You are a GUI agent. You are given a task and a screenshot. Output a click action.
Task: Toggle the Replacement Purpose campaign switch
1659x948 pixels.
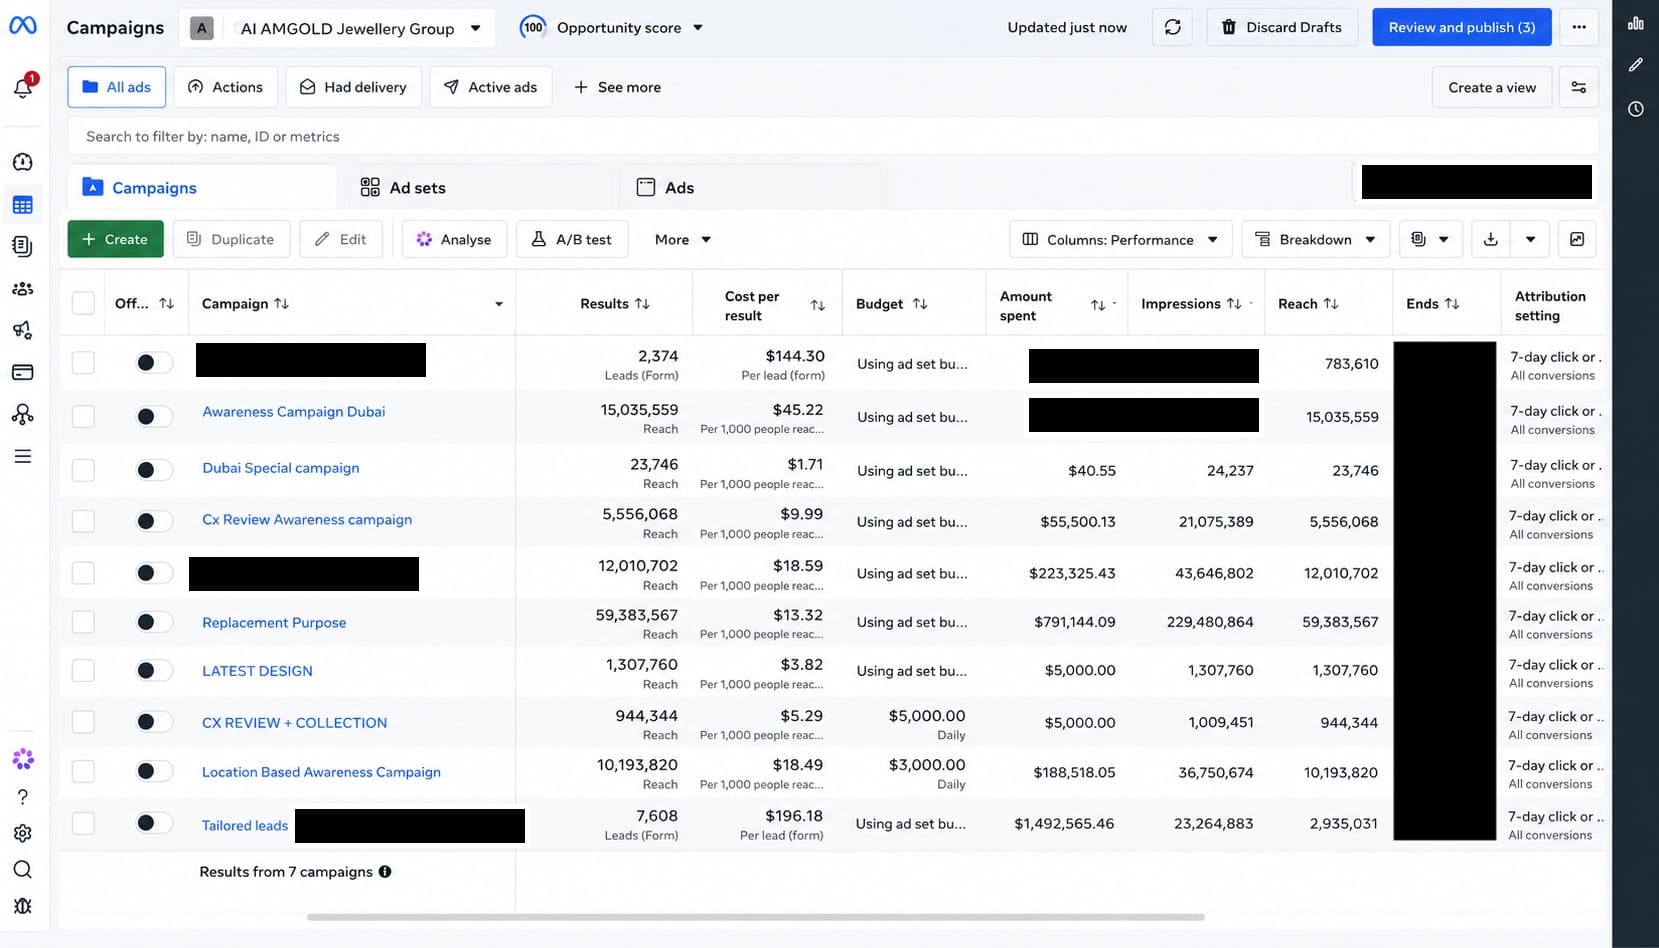click(x=154, y=622)
